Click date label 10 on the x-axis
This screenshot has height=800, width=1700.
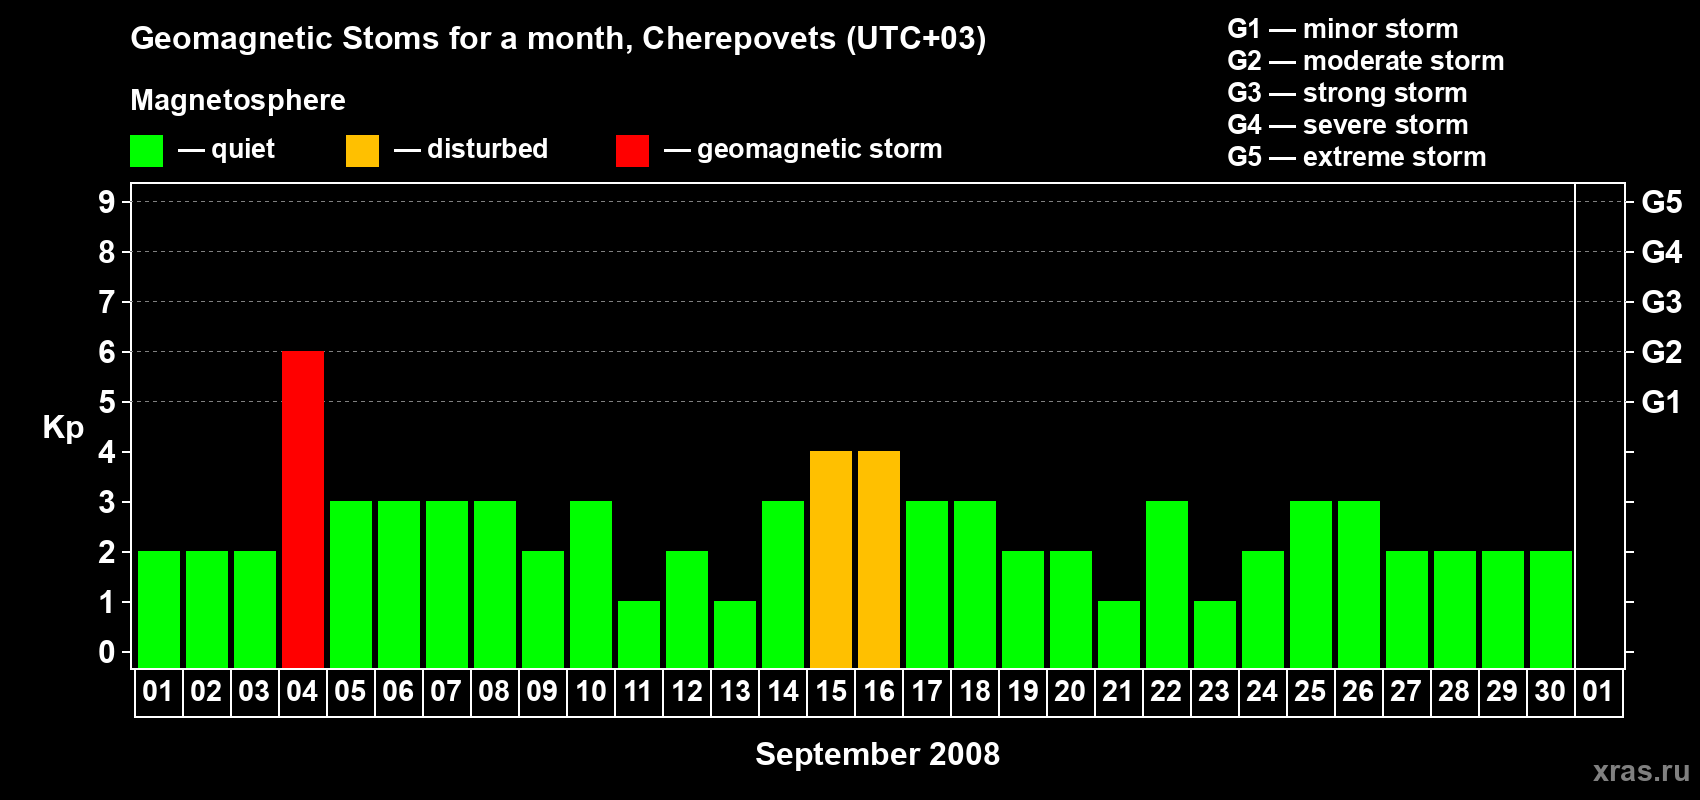point(591,692)
